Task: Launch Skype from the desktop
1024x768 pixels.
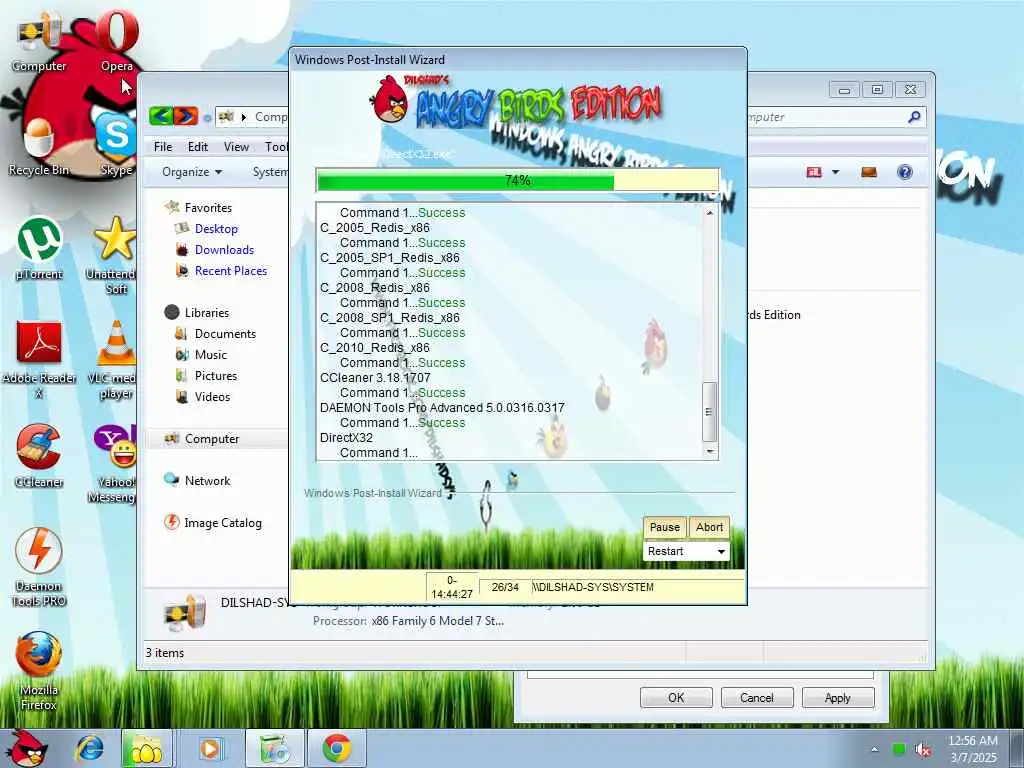Action: pyautogui.click(x=117, y=145)
